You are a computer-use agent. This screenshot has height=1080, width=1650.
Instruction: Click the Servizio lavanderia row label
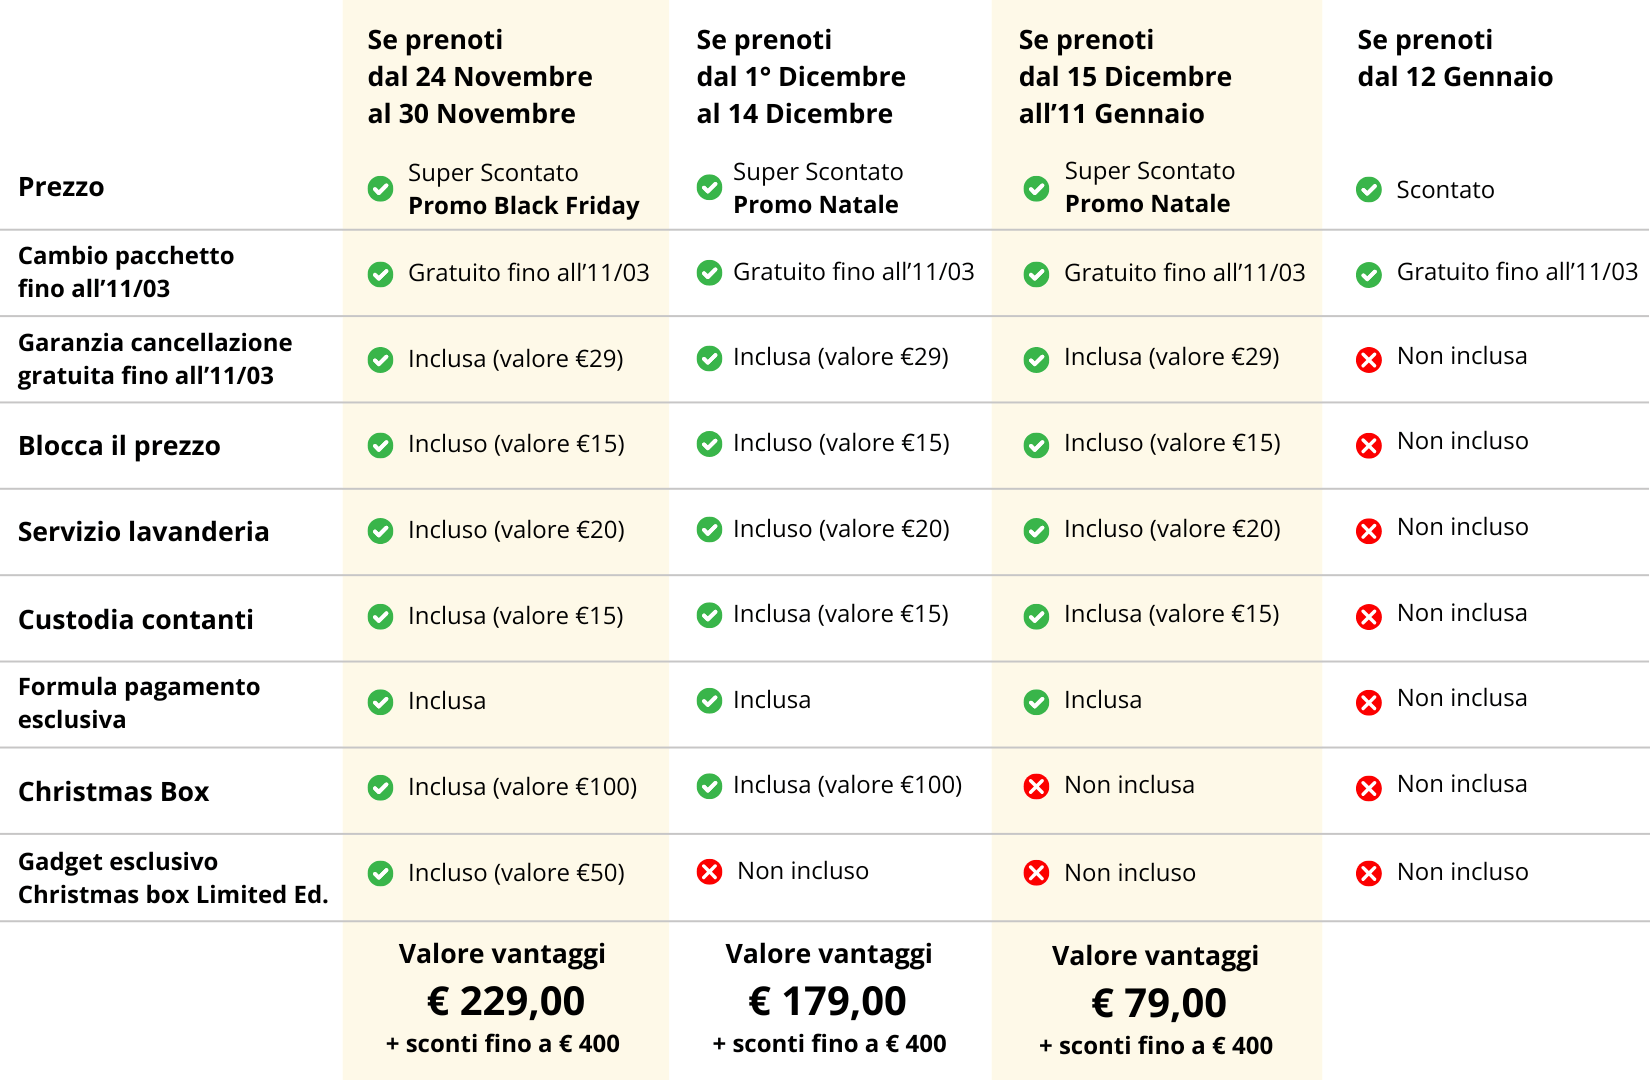[x=143, y=532]
